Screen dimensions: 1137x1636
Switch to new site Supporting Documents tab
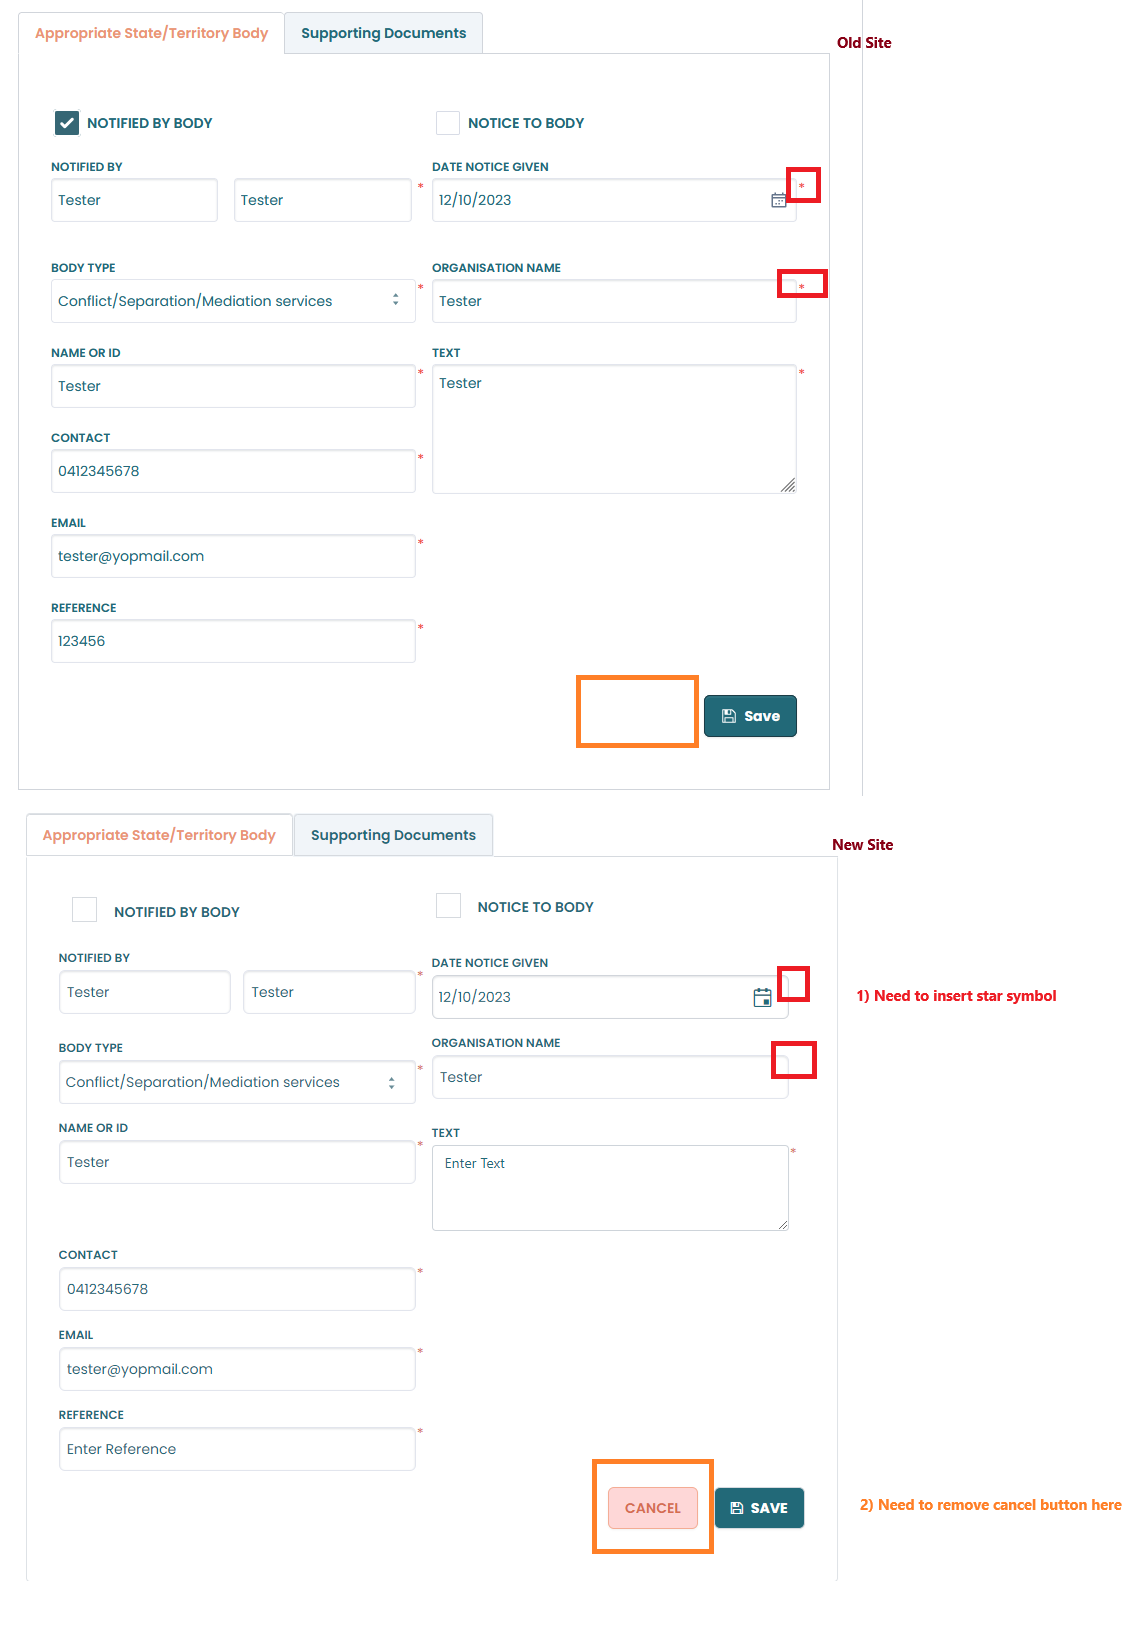[393, 835]
